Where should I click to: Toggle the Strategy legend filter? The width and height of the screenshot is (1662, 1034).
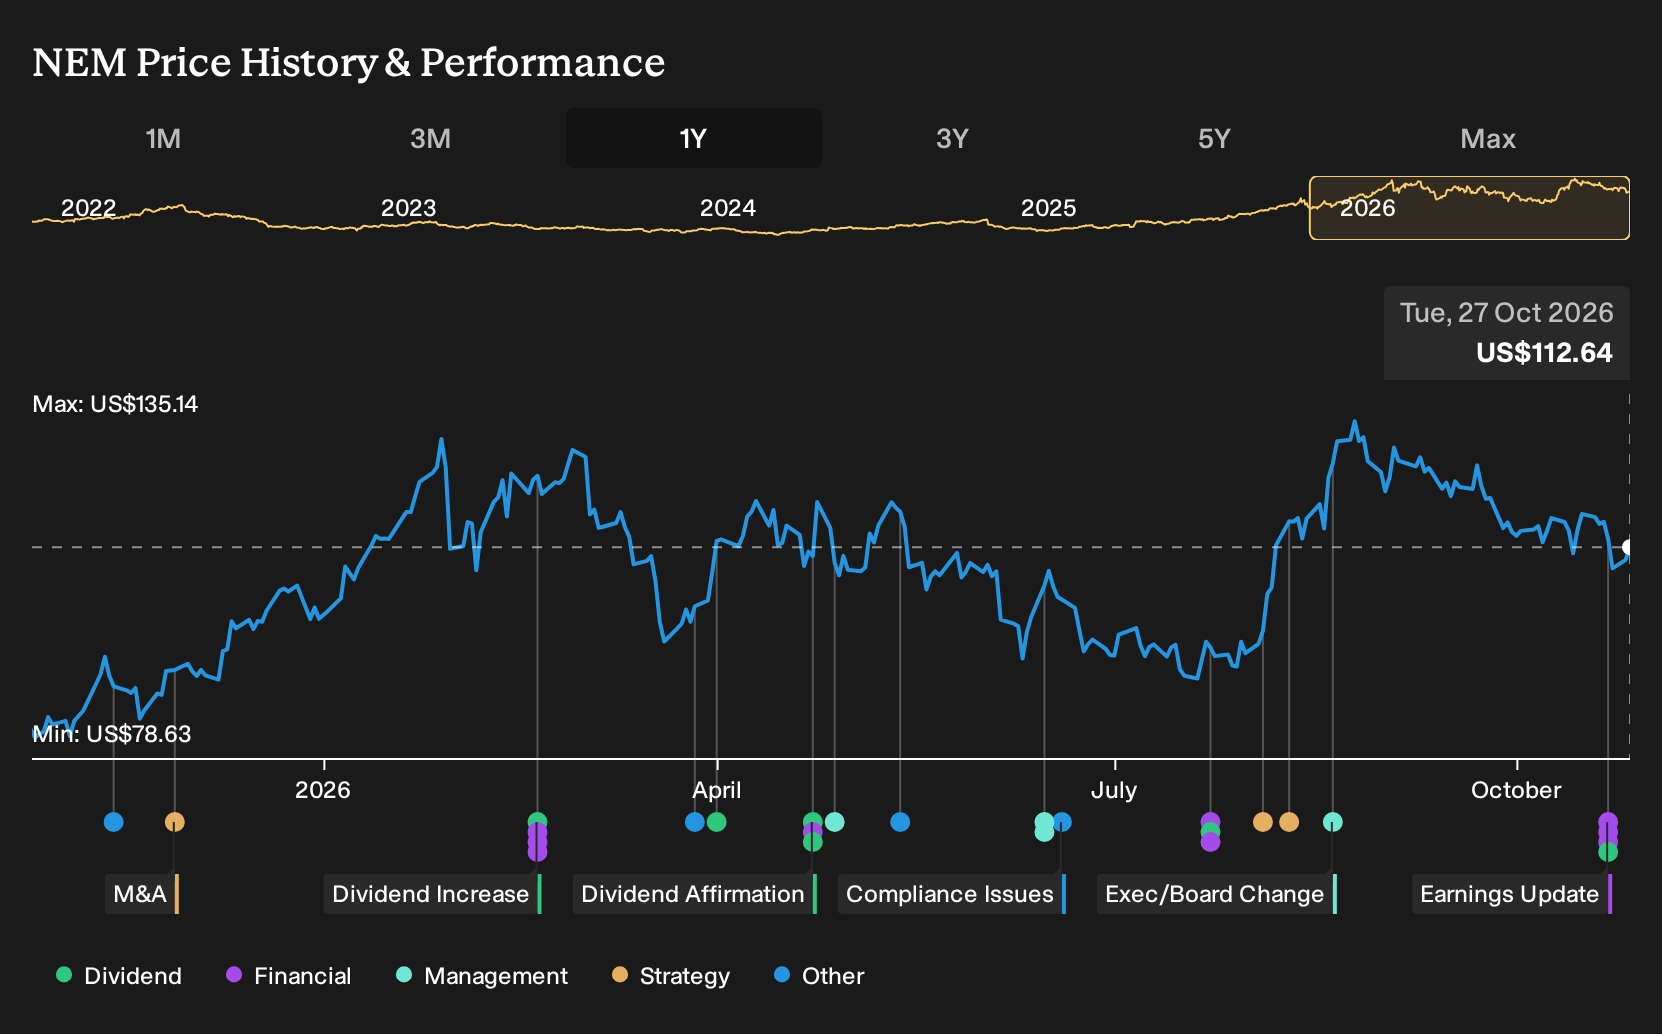(671, 976)
